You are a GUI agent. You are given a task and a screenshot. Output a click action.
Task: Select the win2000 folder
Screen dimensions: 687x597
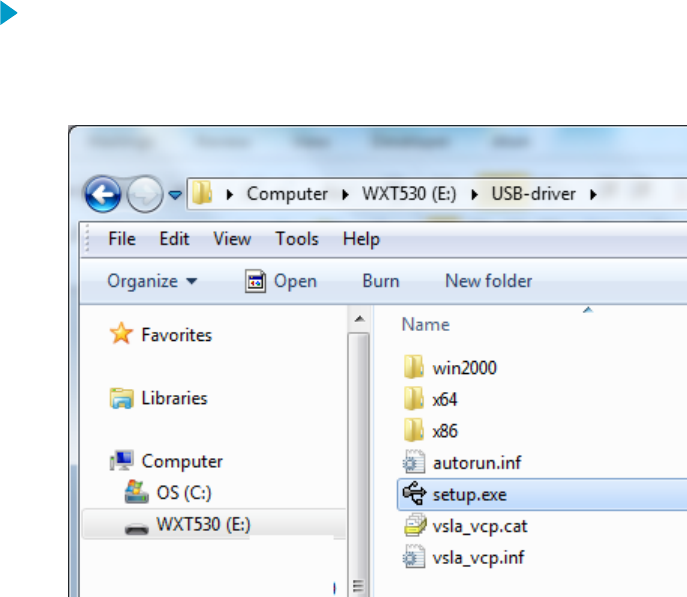pos(464,368)
